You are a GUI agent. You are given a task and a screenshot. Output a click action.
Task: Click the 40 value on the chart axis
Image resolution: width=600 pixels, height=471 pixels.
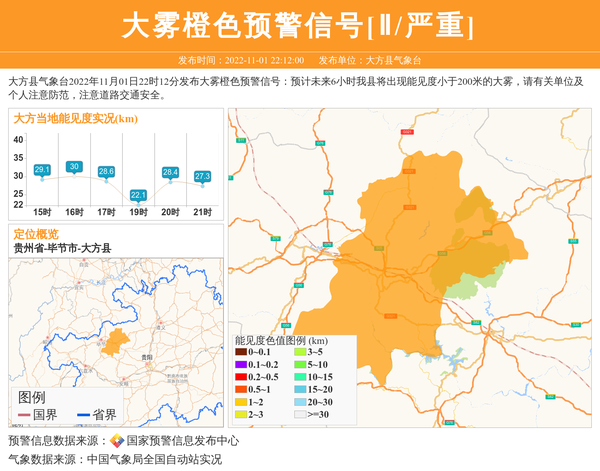(x=18, y=140)
